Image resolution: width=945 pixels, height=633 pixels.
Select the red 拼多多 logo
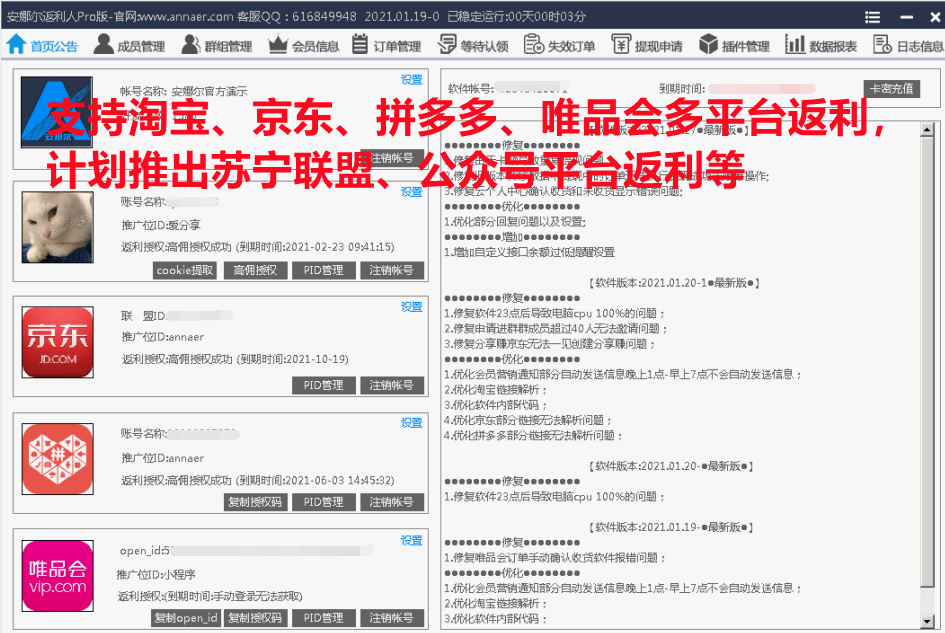point(58,459)
